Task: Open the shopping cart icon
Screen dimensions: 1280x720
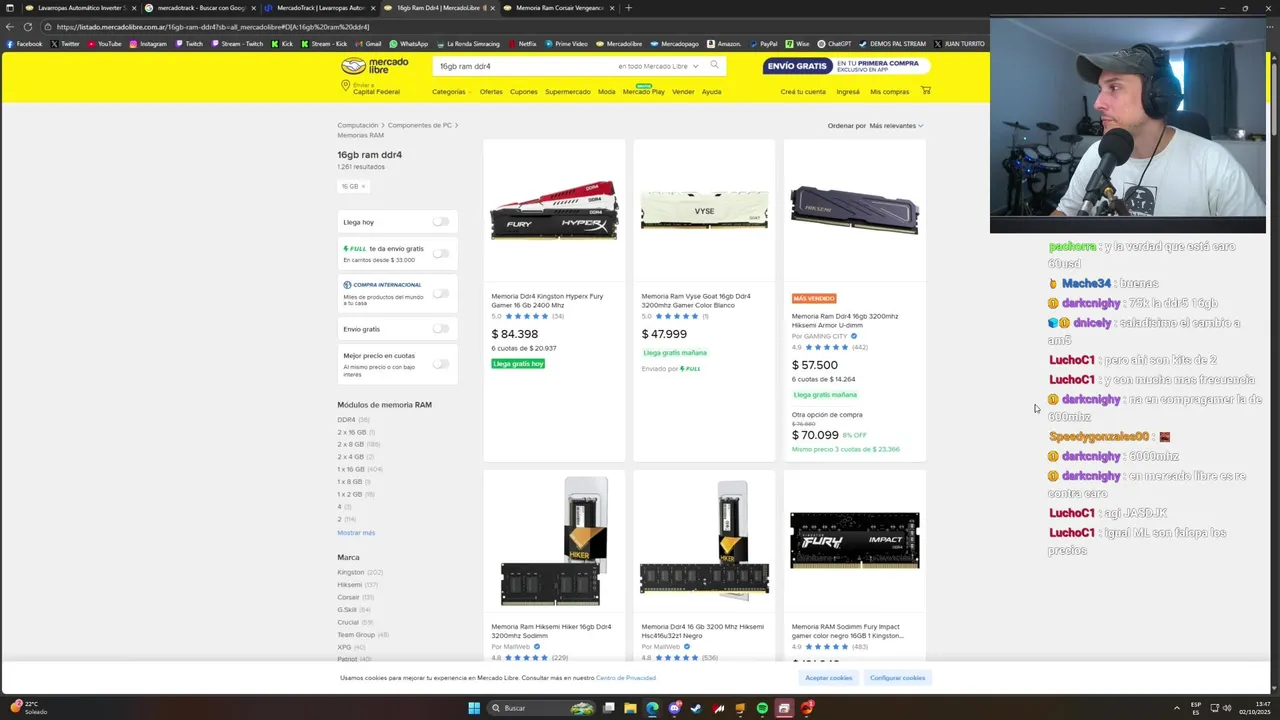Action: click(x=925, y=91)
